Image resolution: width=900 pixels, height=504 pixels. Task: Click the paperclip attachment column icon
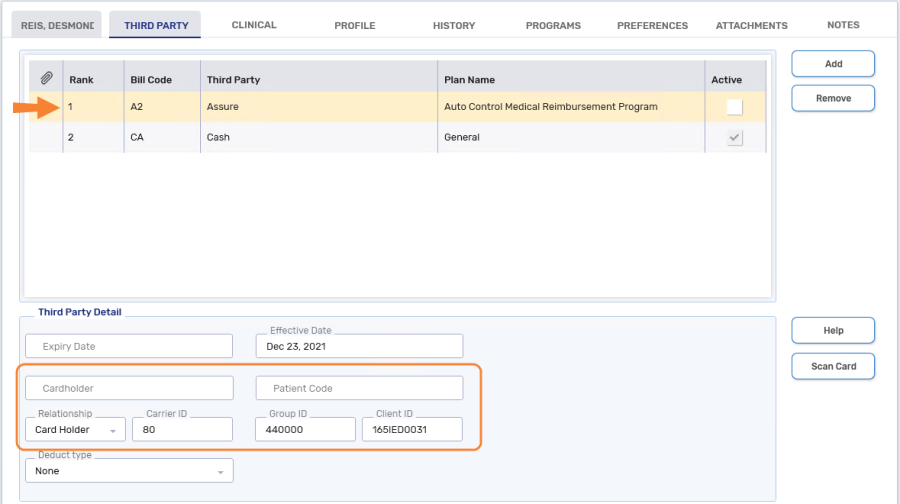pos(46,78)
